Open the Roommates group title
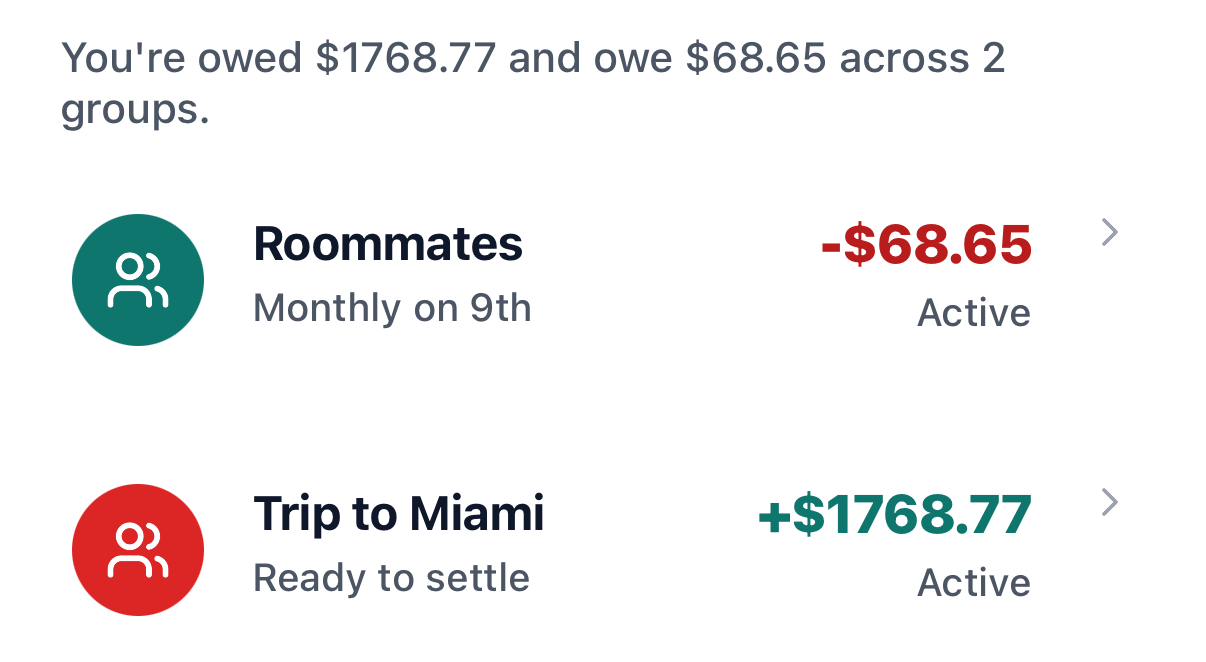Viewport: 1206px width, 662px height. click(x=388, y=244)
